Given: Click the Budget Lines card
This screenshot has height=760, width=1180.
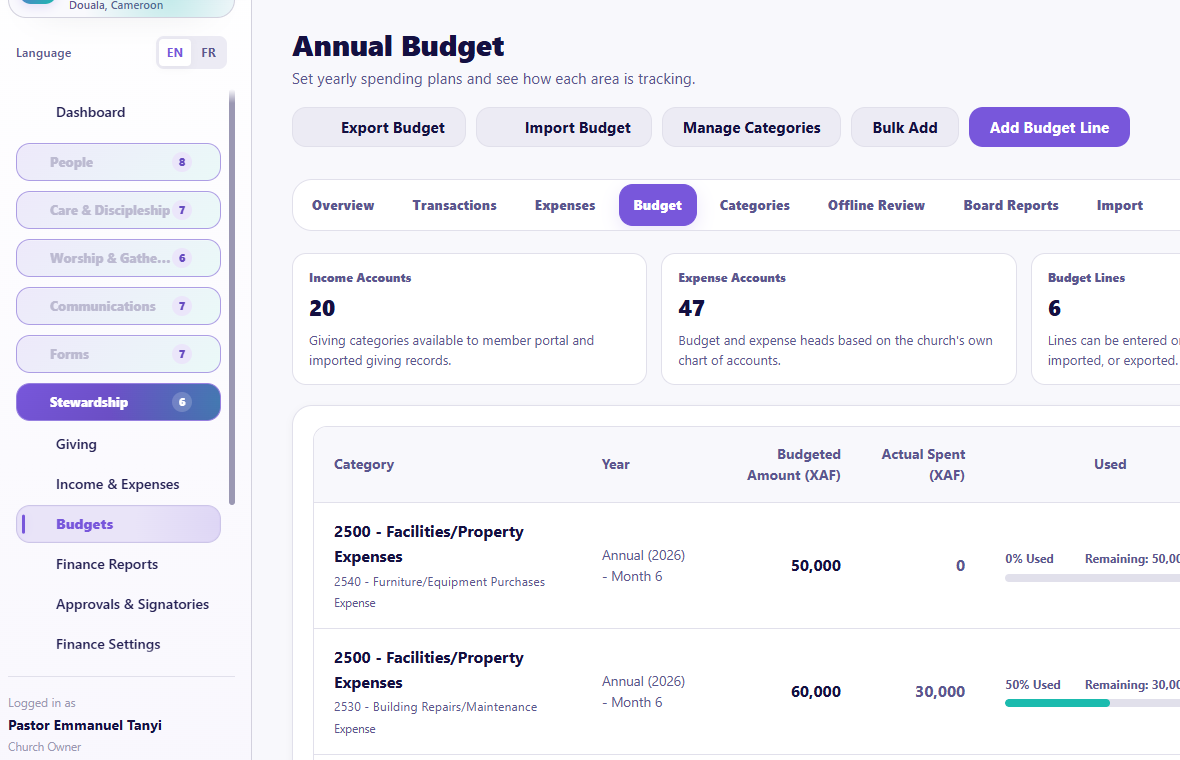Looking at the screenshot, I should (x=1105, y=319).
